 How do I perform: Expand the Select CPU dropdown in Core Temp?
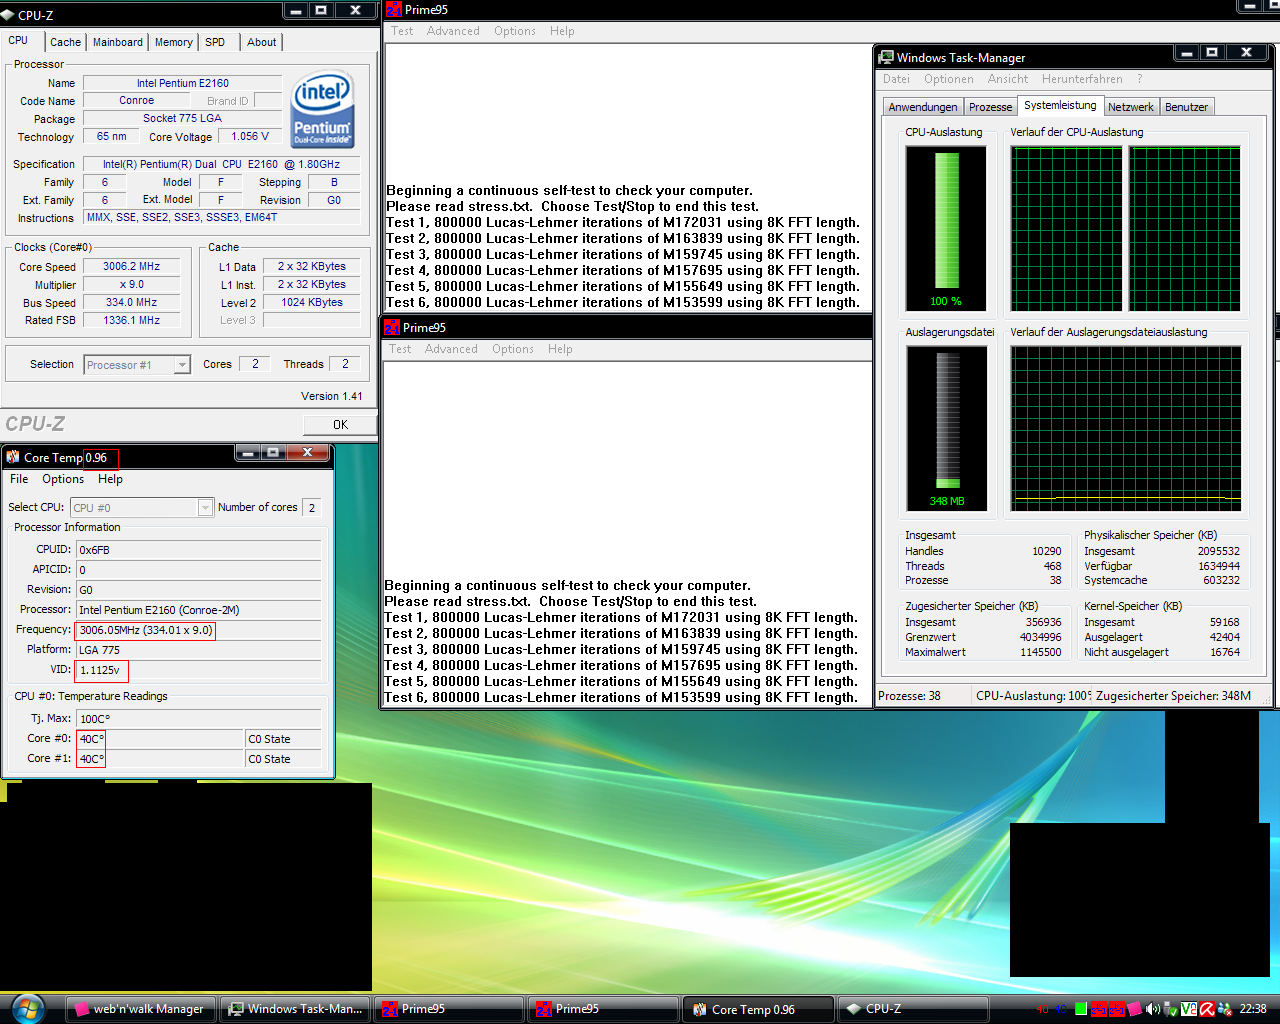tap(205, 508)
